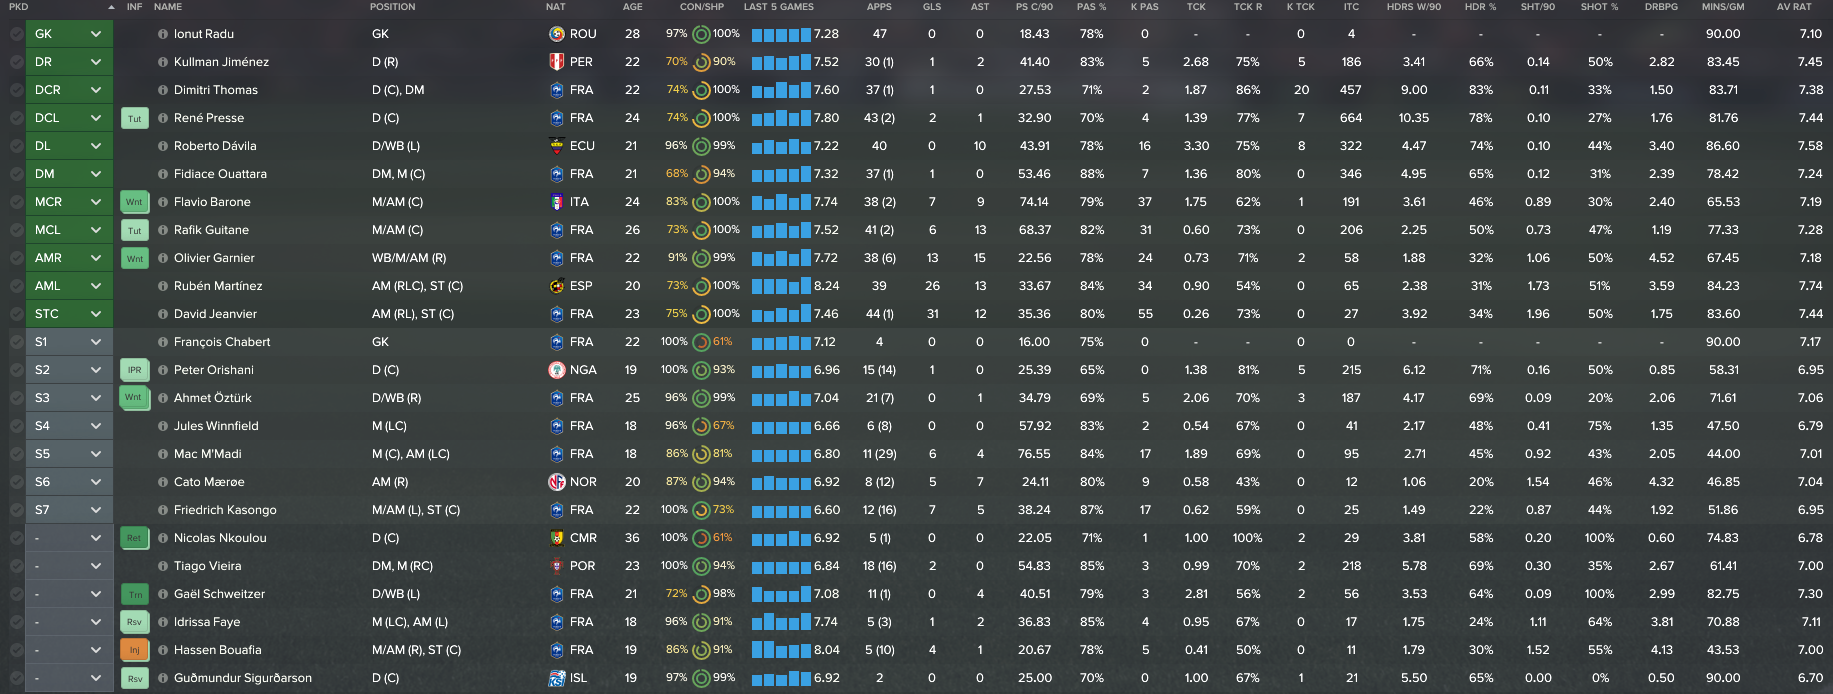The image size is (1833, 694).
Task: Check the selection circle for Tiago Vieira's row
Action: tap(16, 566)
